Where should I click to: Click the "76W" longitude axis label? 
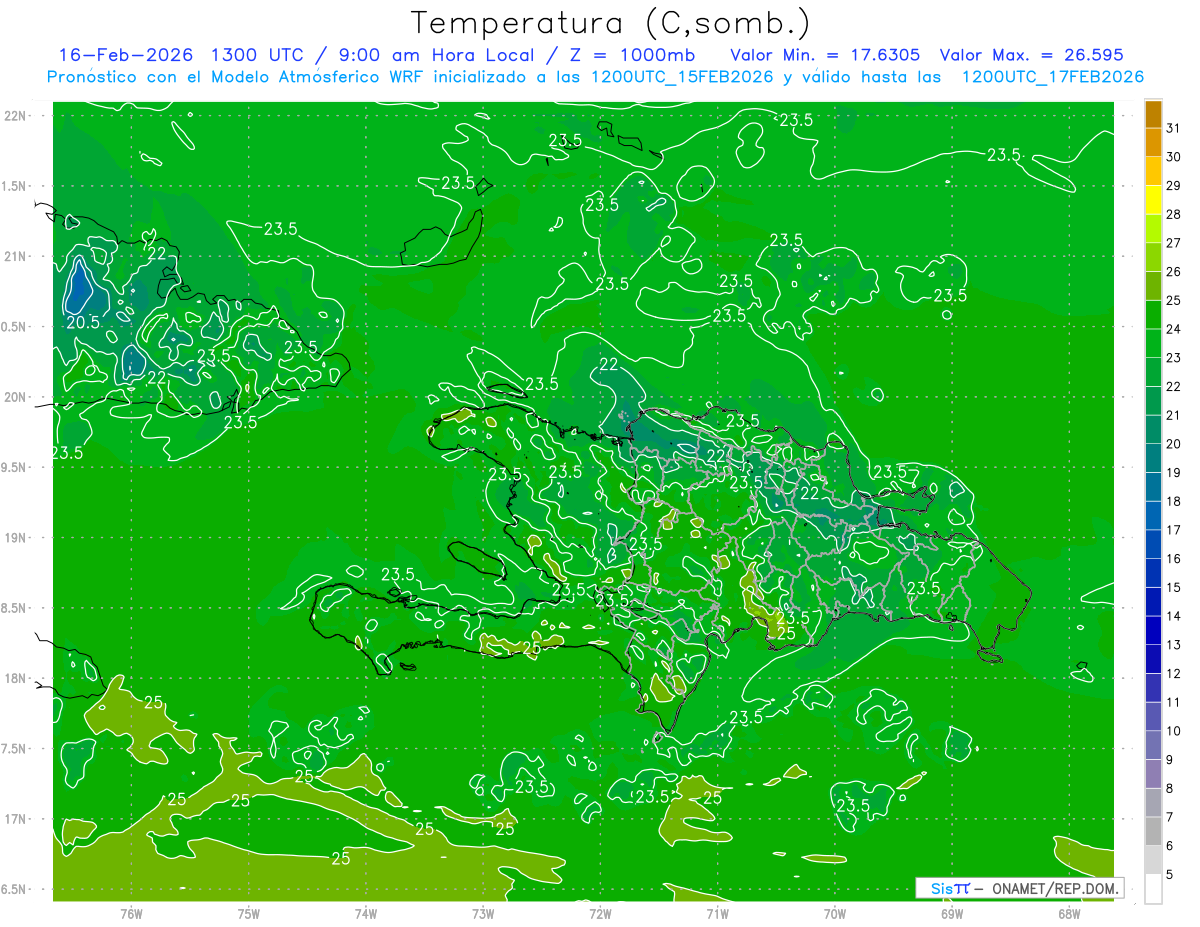pos(131,913)
